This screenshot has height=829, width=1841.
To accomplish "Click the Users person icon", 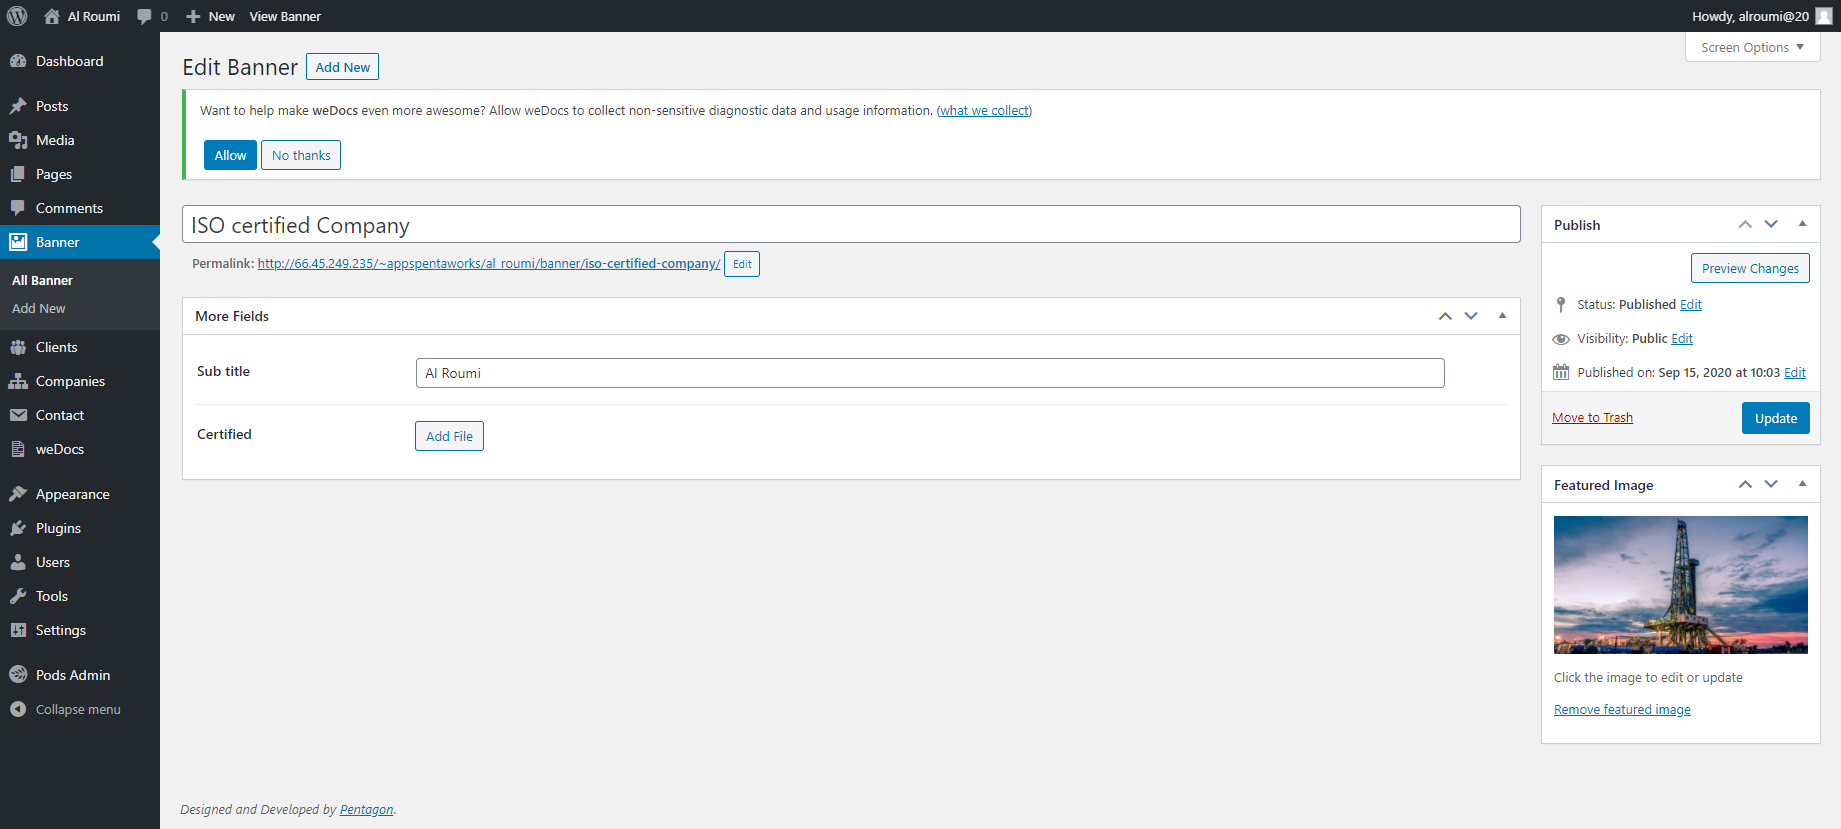I will tap(18, 562).
